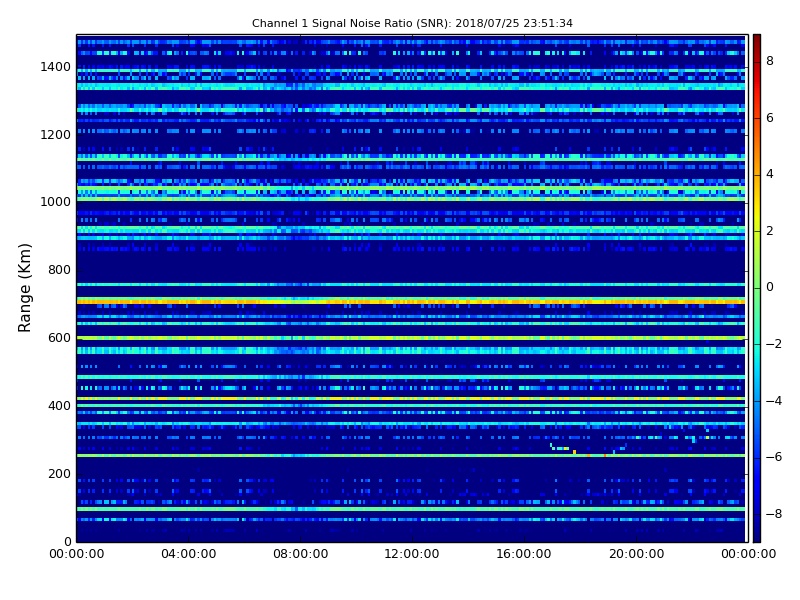Image resolution: width=800 pixels, height=600 pixels.
Task: Click the colorbar tick label −2
Action: click(x=774, y=344)
